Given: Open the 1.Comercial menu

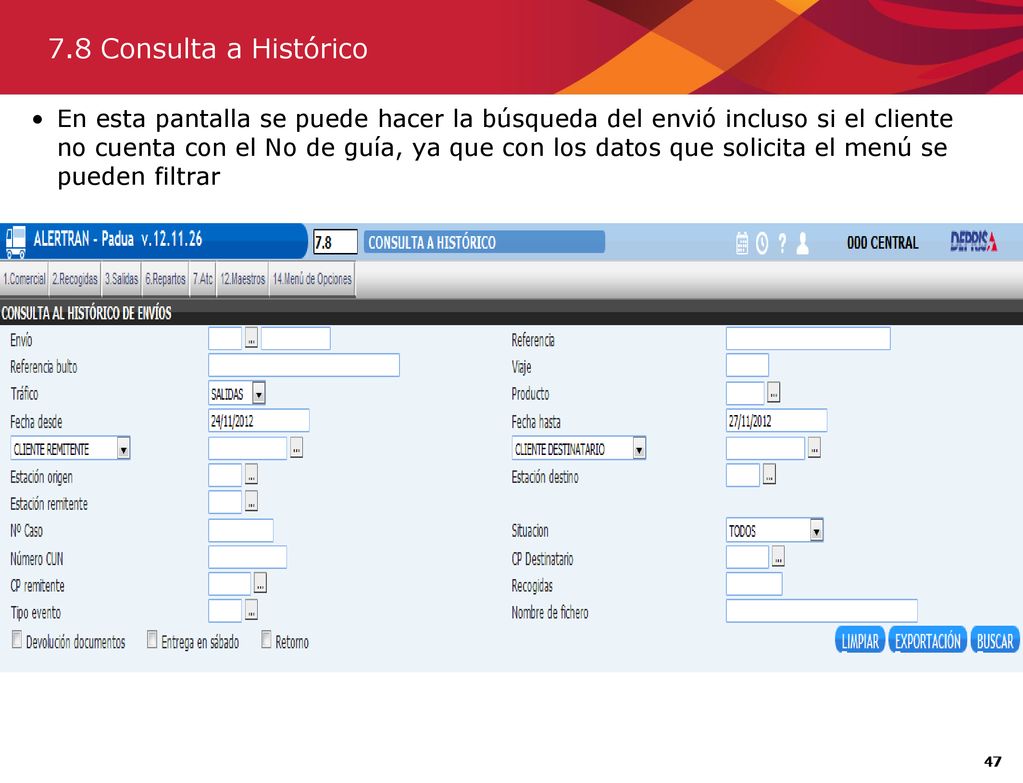Looking at the screenshot, I should 24,279.
